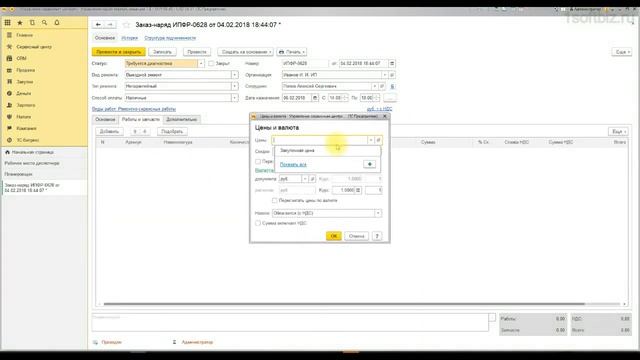This screenshot has height=360, width=640.
Task: Confirm dialog with OK button
Action: 333,236
